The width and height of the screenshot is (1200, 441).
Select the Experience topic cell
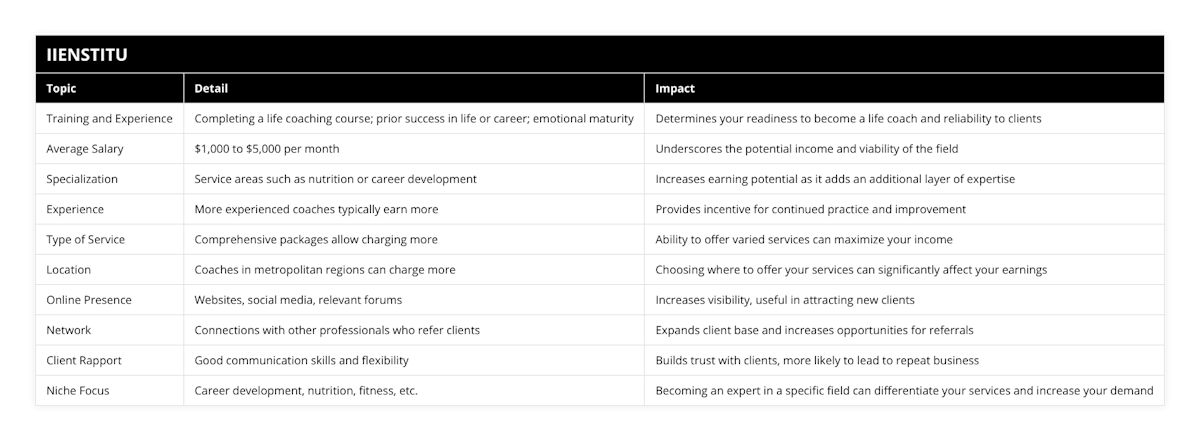click(75, 209)
